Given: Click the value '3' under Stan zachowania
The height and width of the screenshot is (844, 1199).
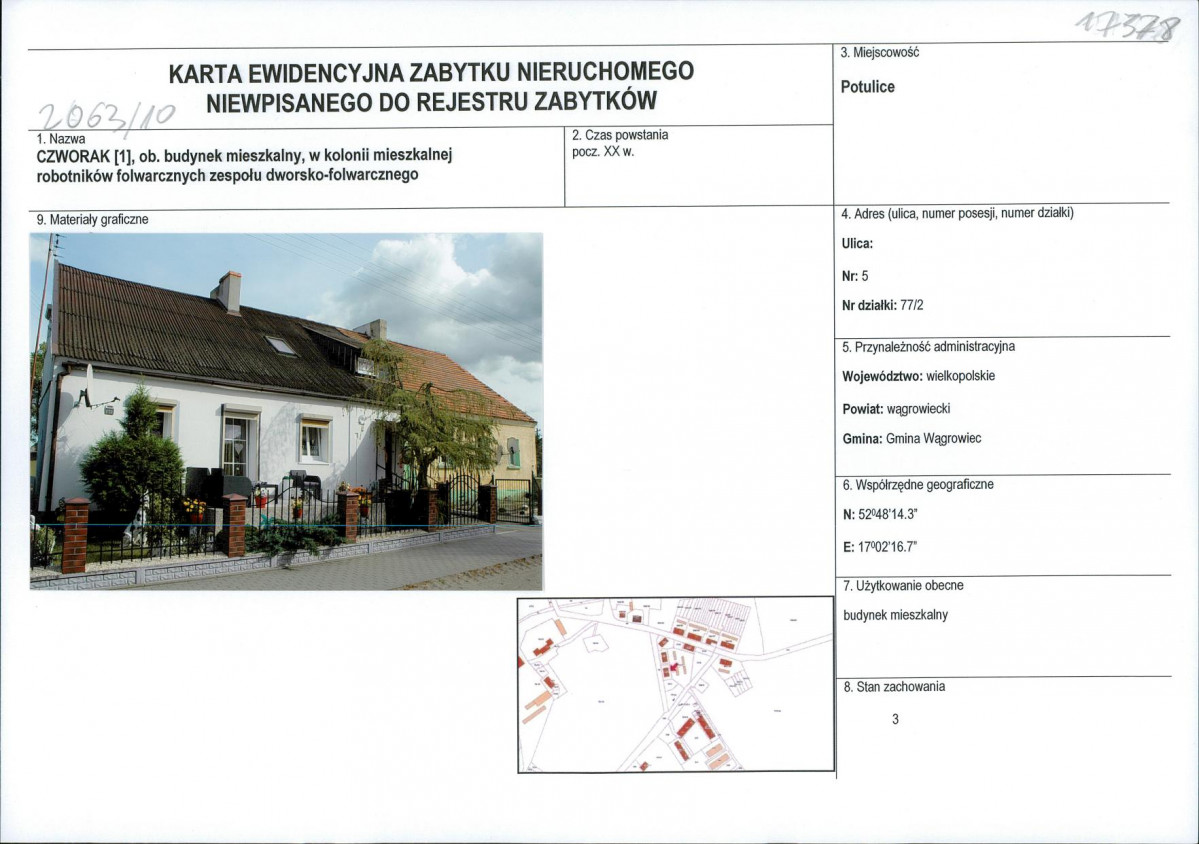Looking at the screenshot, I should click(895, 719).
